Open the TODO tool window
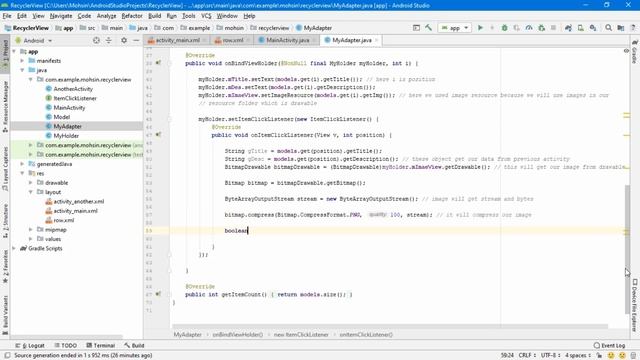The image size is (640, 360). pyautogui.click(x=65, y=345)
